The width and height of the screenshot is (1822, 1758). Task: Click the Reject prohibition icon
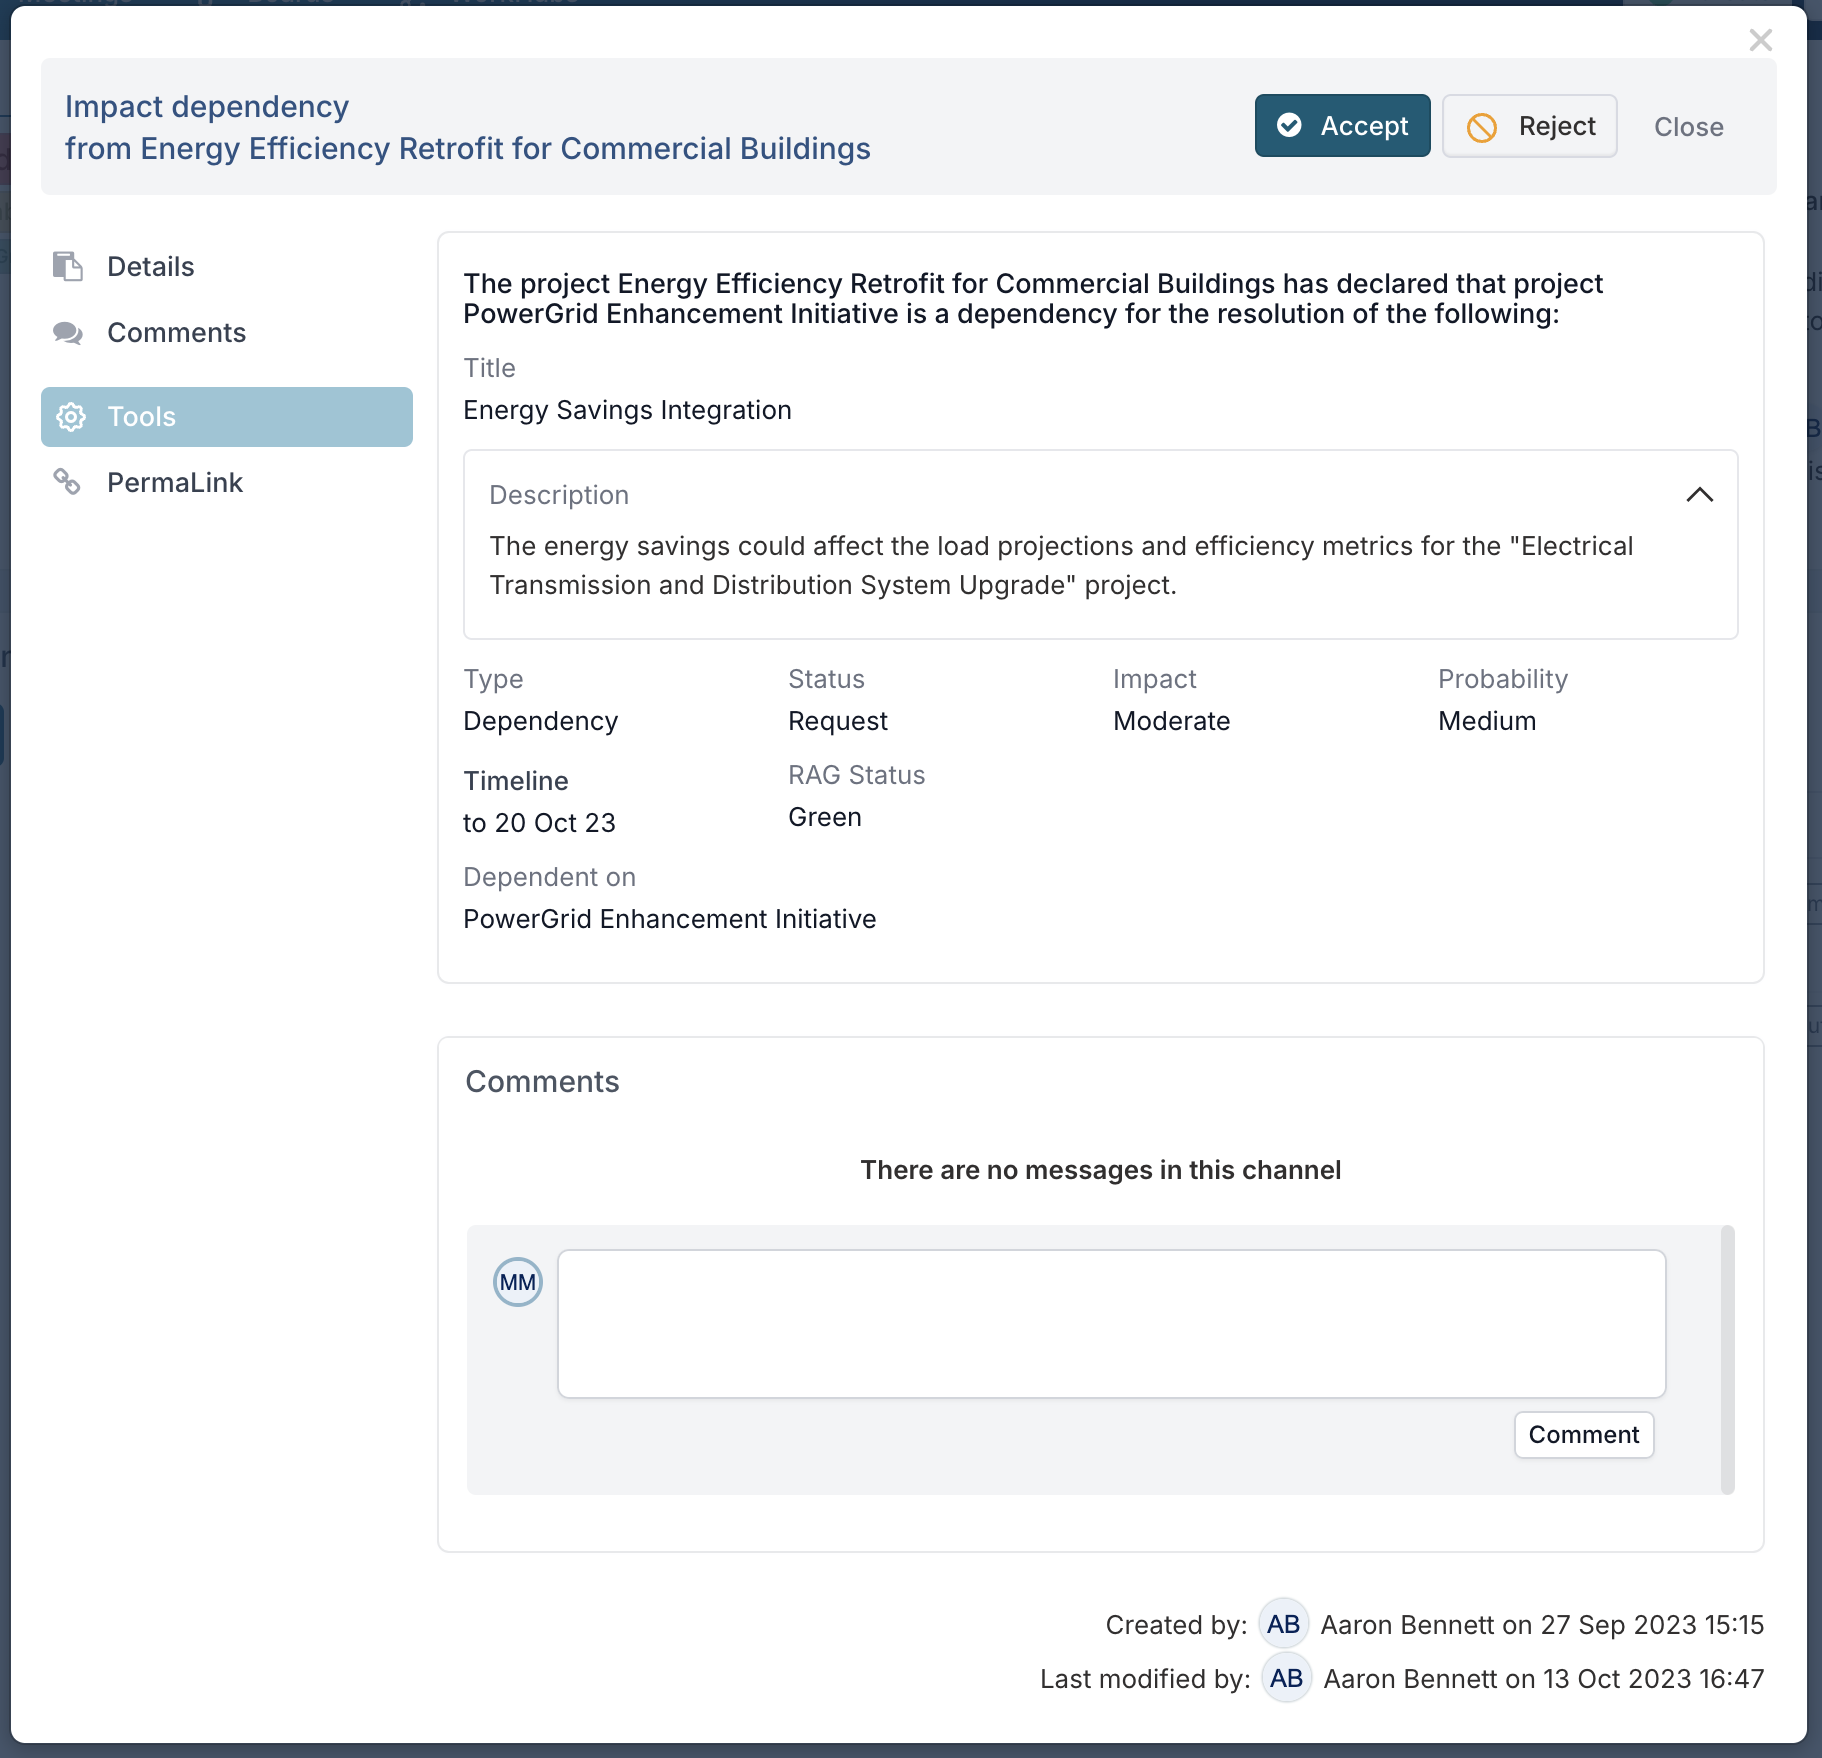pos(1482,127)
